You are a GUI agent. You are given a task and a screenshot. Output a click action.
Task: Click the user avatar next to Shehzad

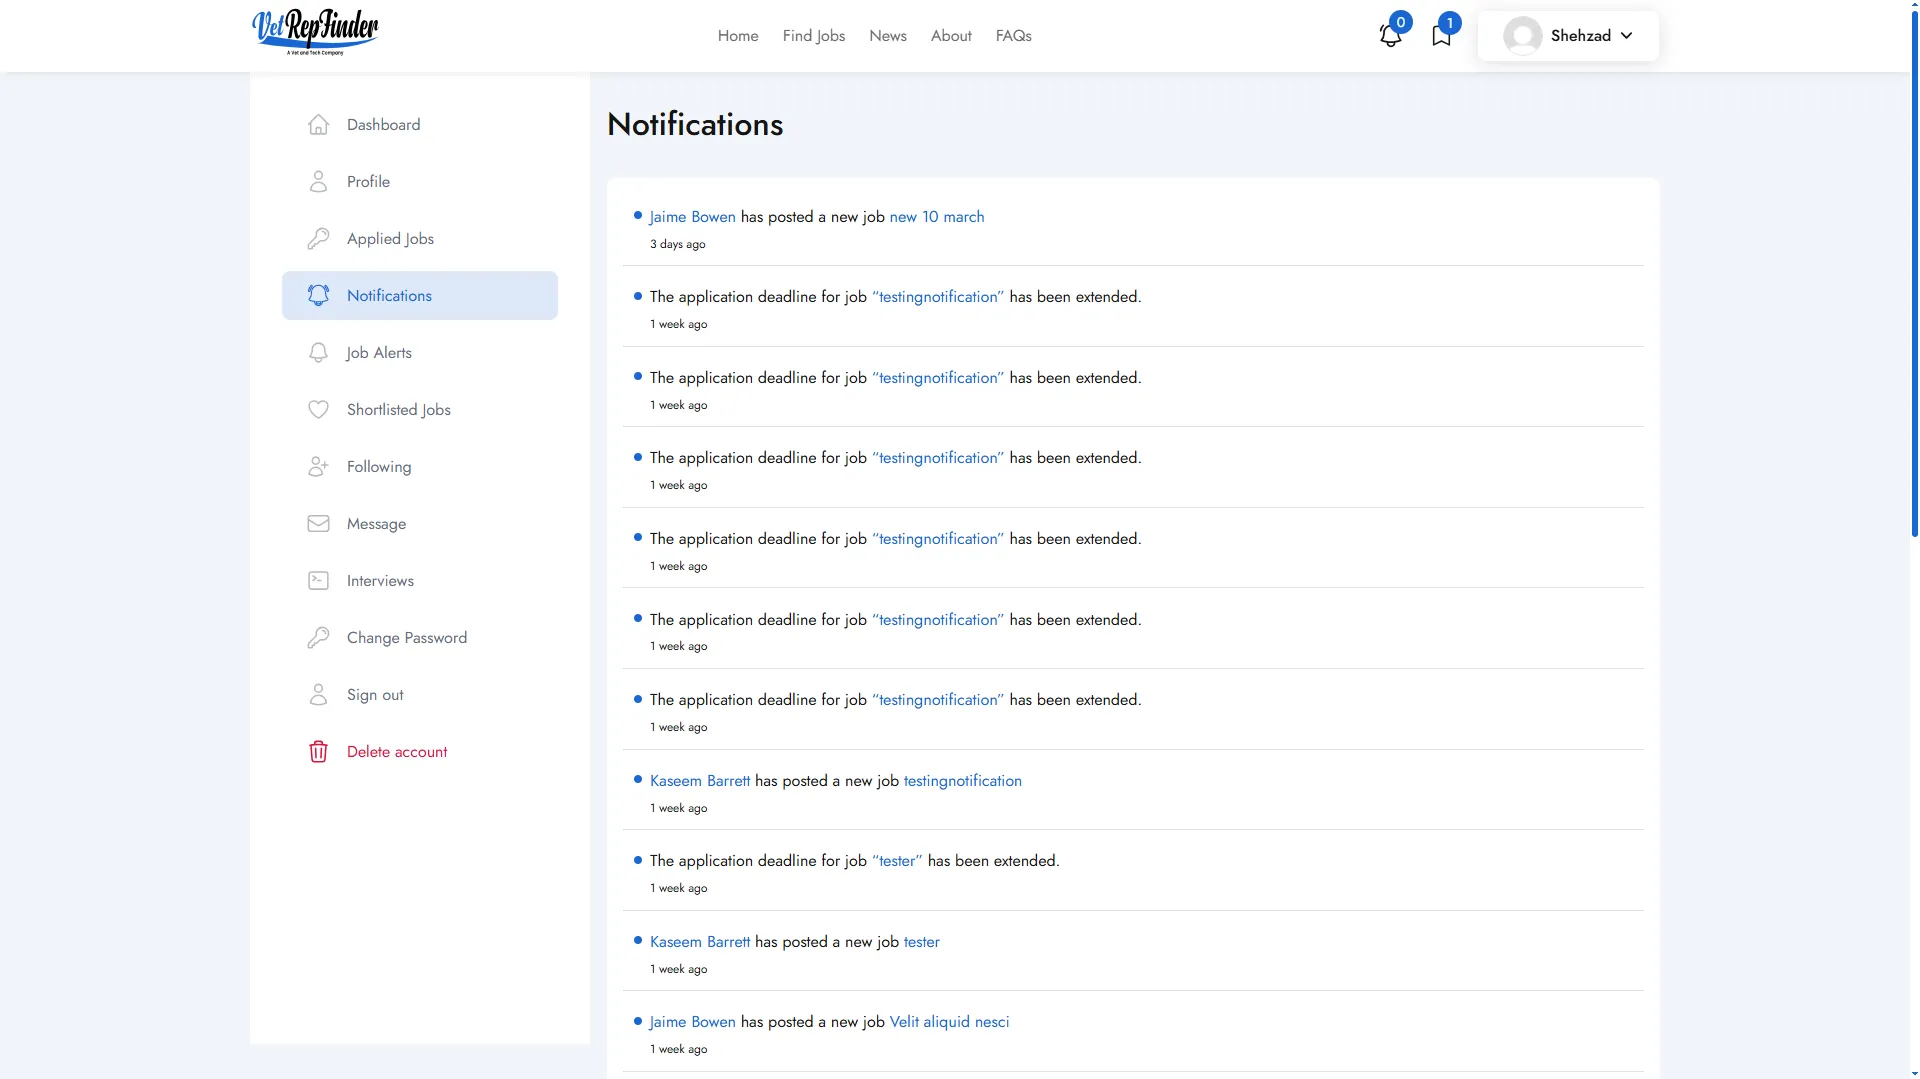[1522, 36]
